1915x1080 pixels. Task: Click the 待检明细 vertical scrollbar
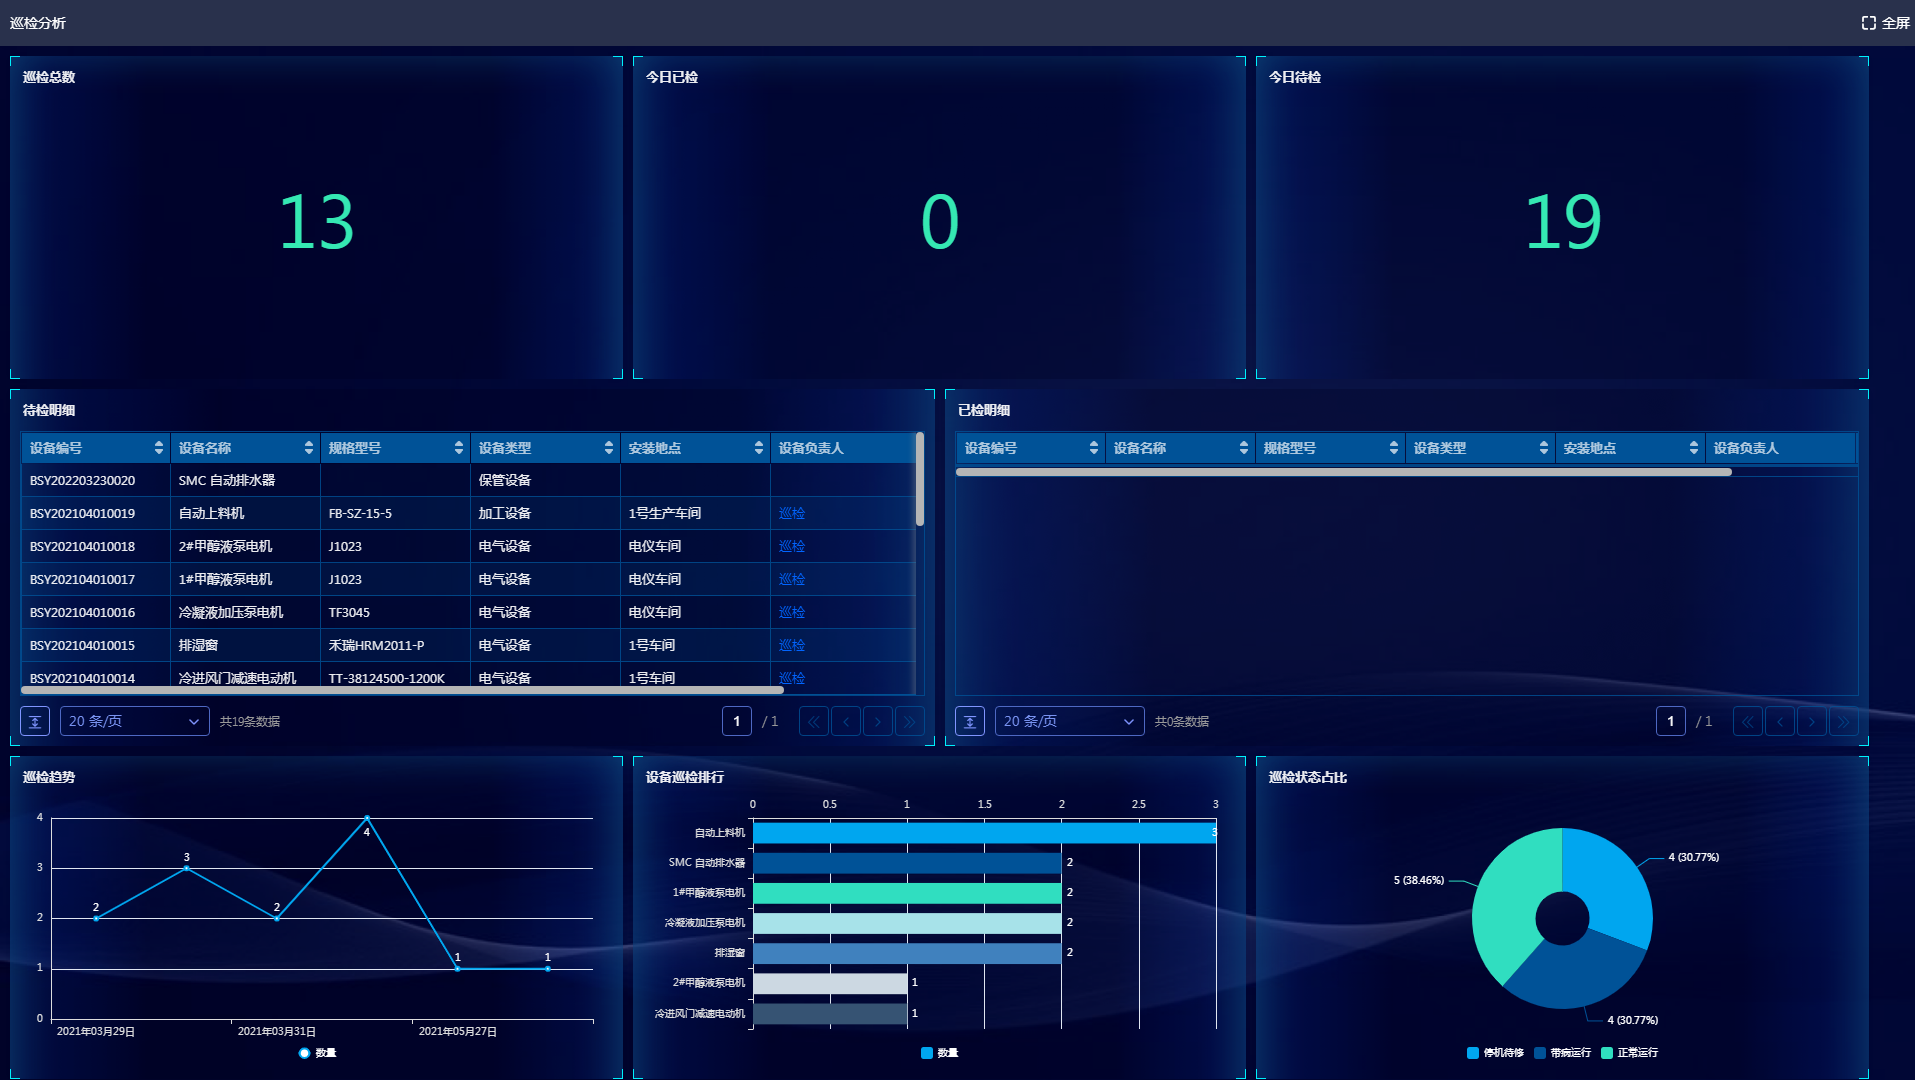(x=919, y=479)
